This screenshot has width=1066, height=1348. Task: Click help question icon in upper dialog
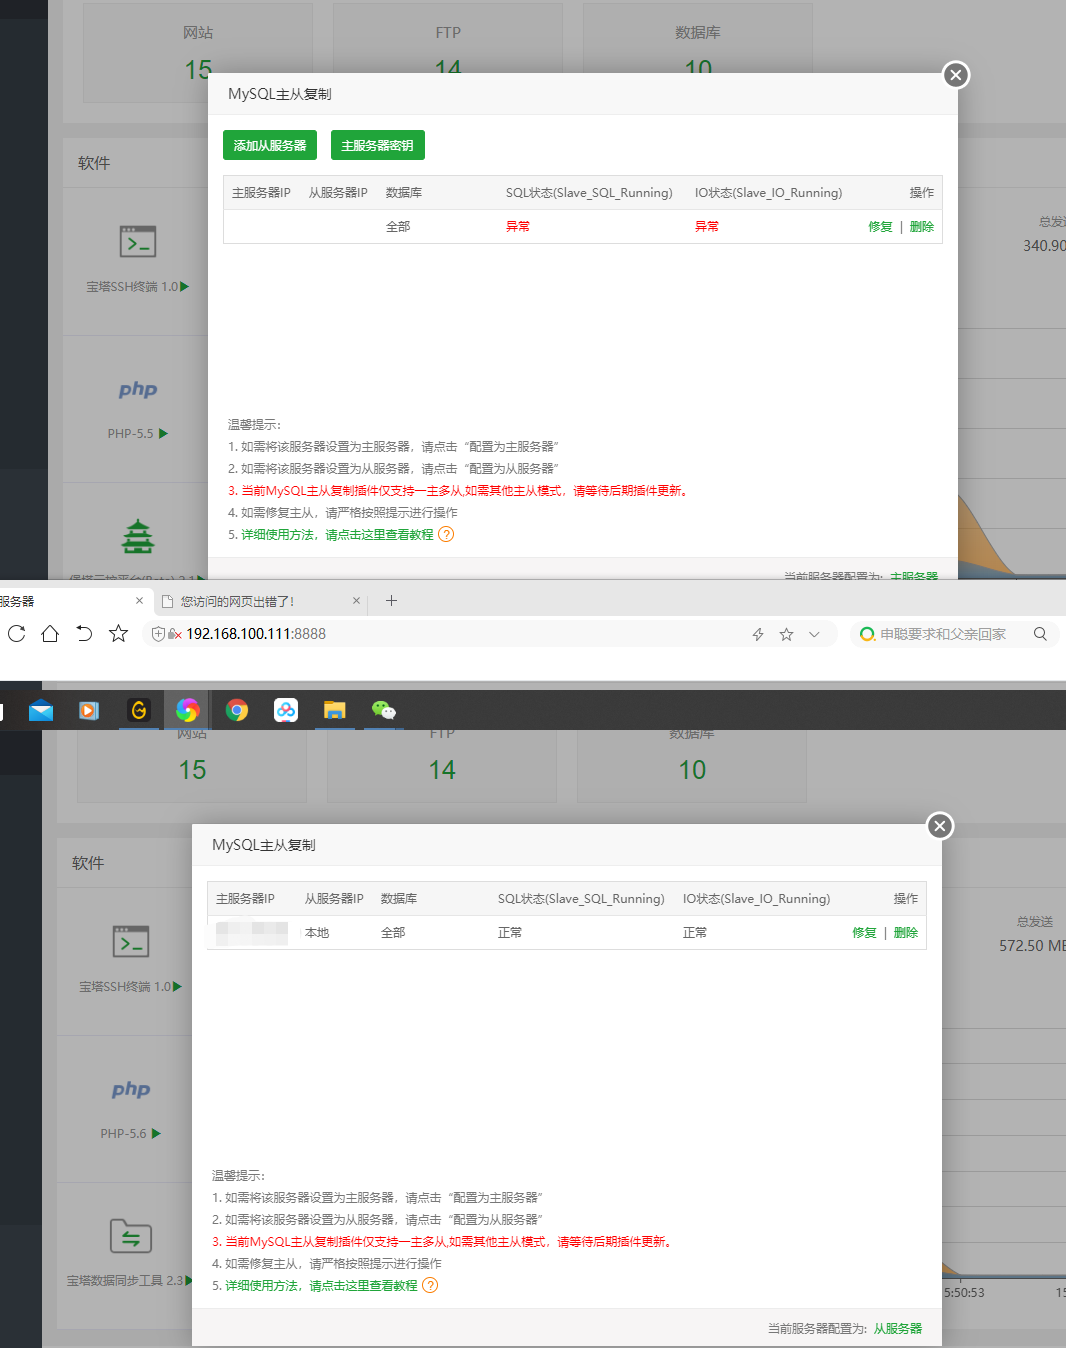(x=446, y=534)
